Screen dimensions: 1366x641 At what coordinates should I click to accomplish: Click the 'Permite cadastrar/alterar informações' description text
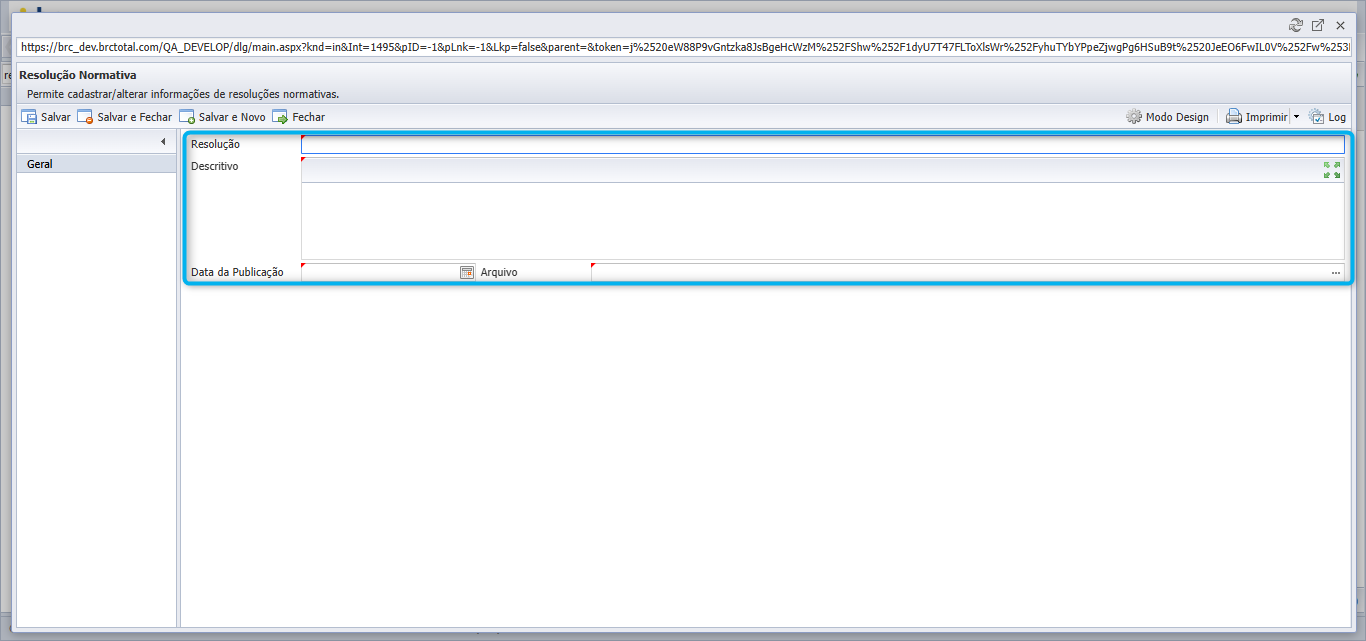pyautogui.click(x=183, y=94)
